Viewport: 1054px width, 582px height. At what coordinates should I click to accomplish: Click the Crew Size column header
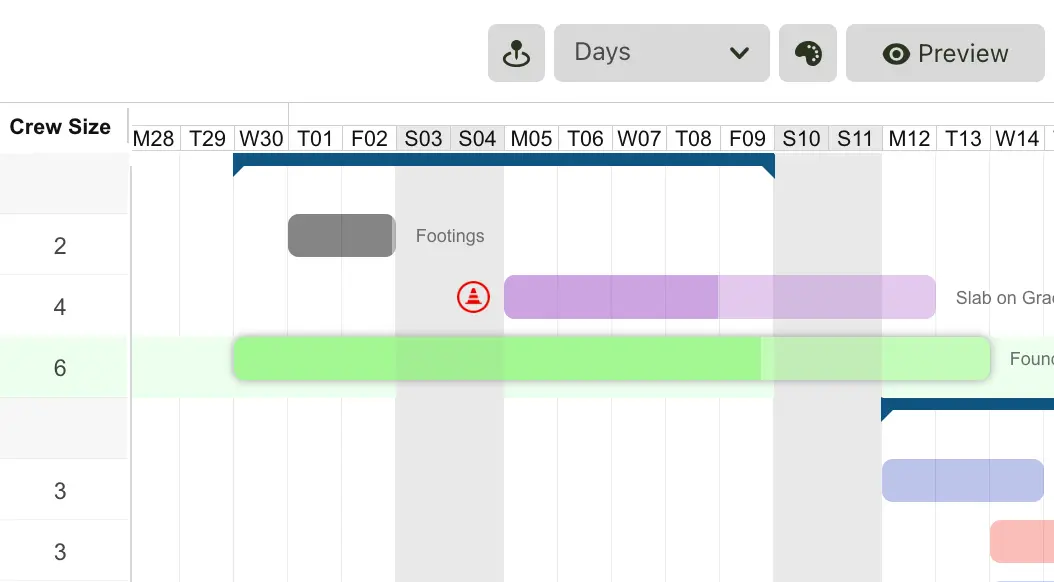pos(60,126)
